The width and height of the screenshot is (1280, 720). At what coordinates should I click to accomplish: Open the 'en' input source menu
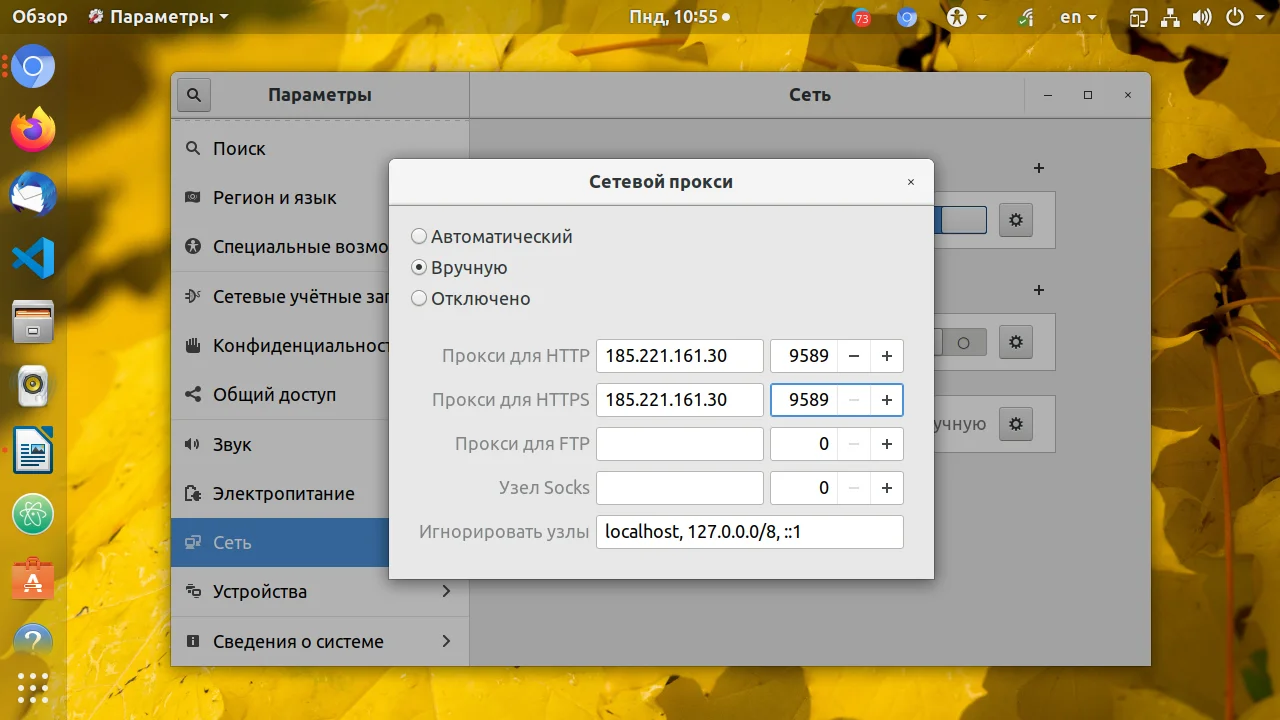tap(1078, 17)
